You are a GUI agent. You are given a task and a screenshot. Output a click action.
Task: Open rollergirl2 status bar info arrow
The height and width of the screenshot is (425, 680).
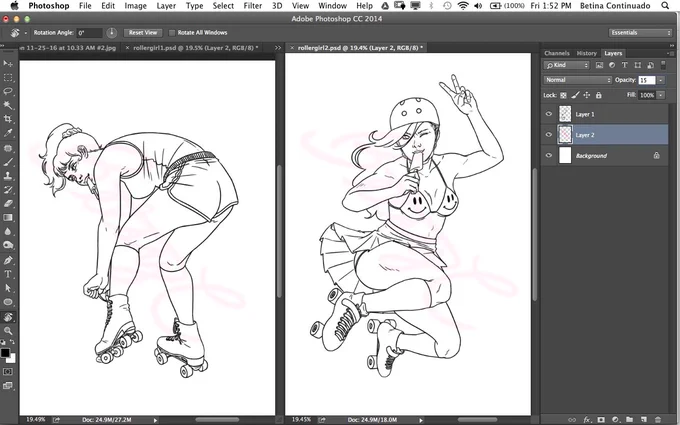tap(421, 420)
